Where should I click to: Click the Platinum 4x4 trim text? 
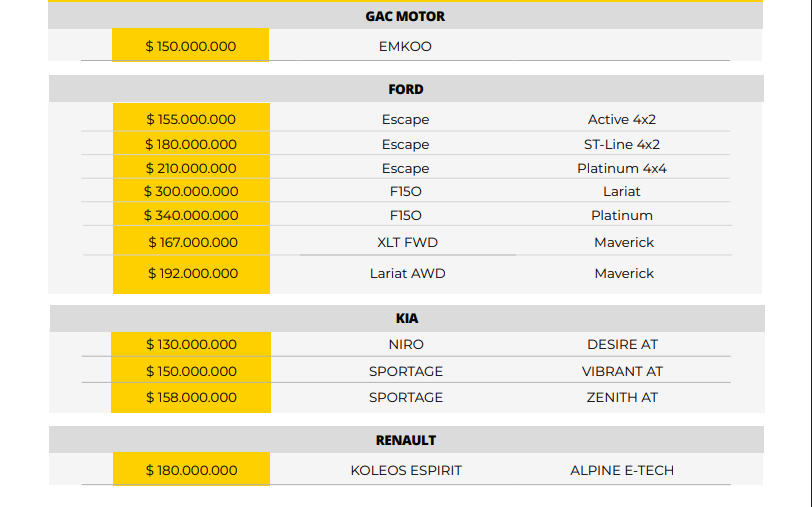(621, 168)
